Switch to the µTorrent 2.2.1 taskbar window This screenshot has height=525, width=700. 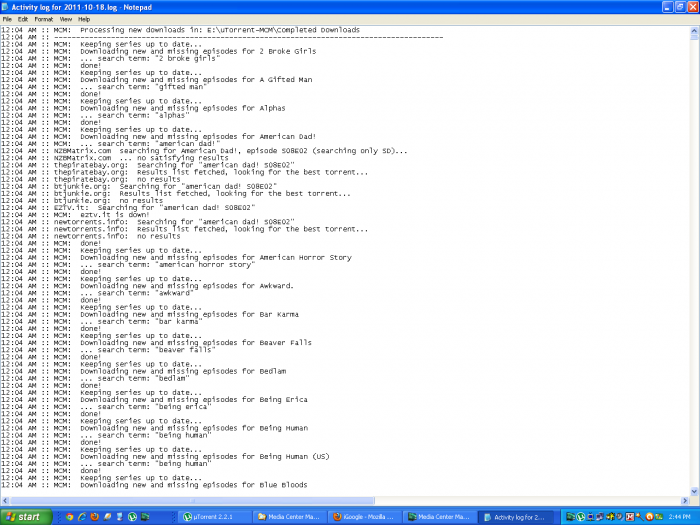[x=215, y=517]
